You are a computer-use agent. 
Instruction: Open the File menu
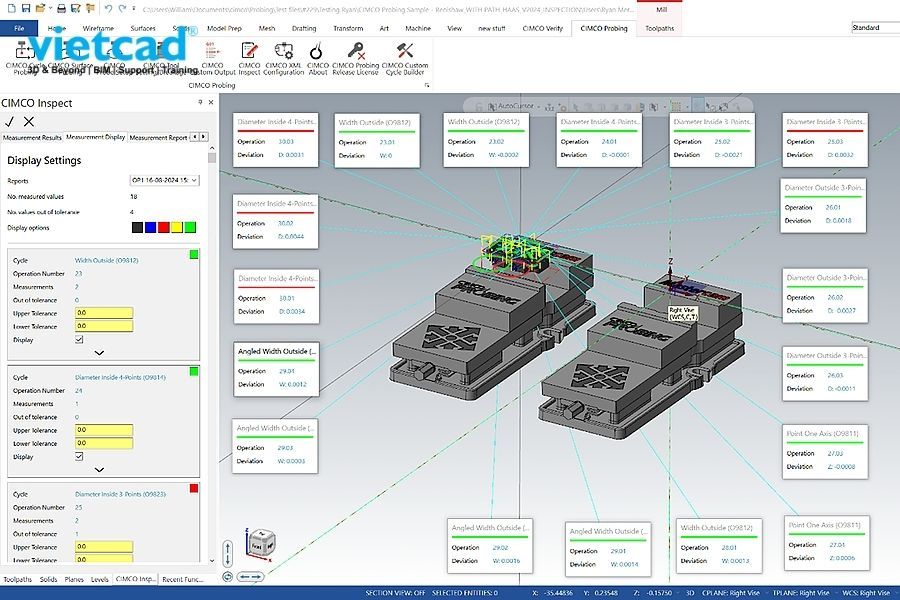19,28
